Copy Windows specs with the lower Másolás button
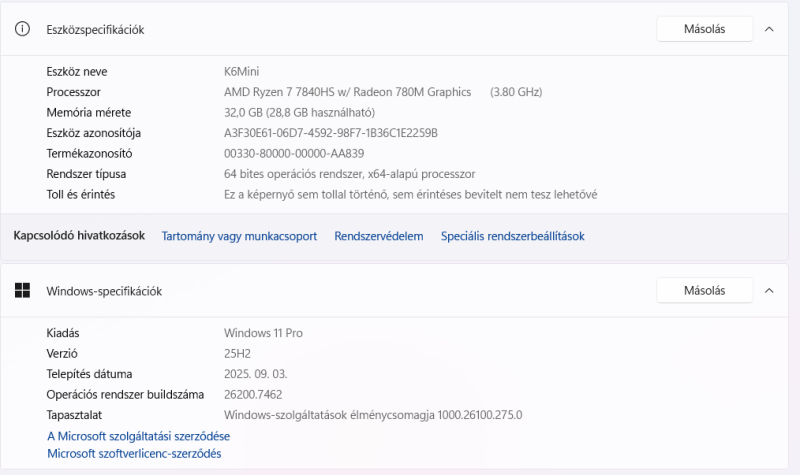The image size is (800, 475). 704,291
